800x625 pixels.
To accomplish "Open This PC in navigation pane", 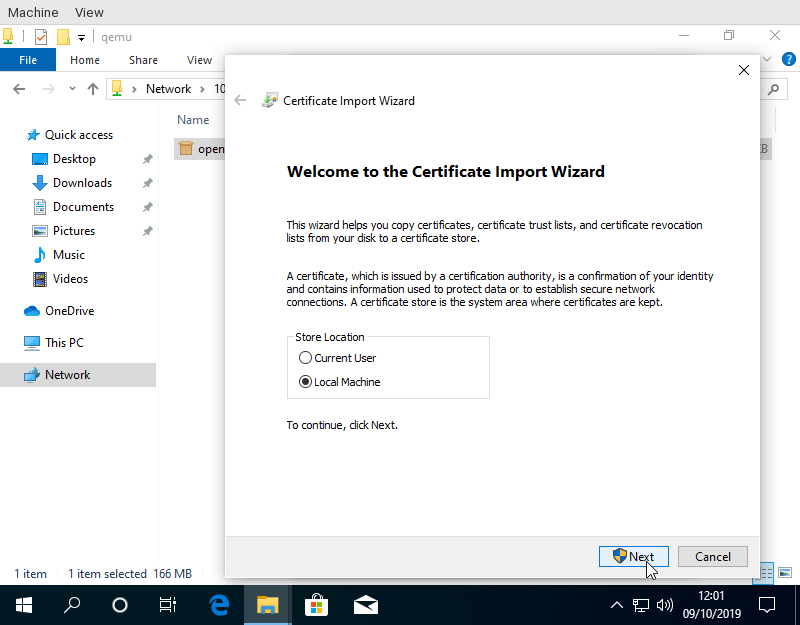I will click(64, 343).
